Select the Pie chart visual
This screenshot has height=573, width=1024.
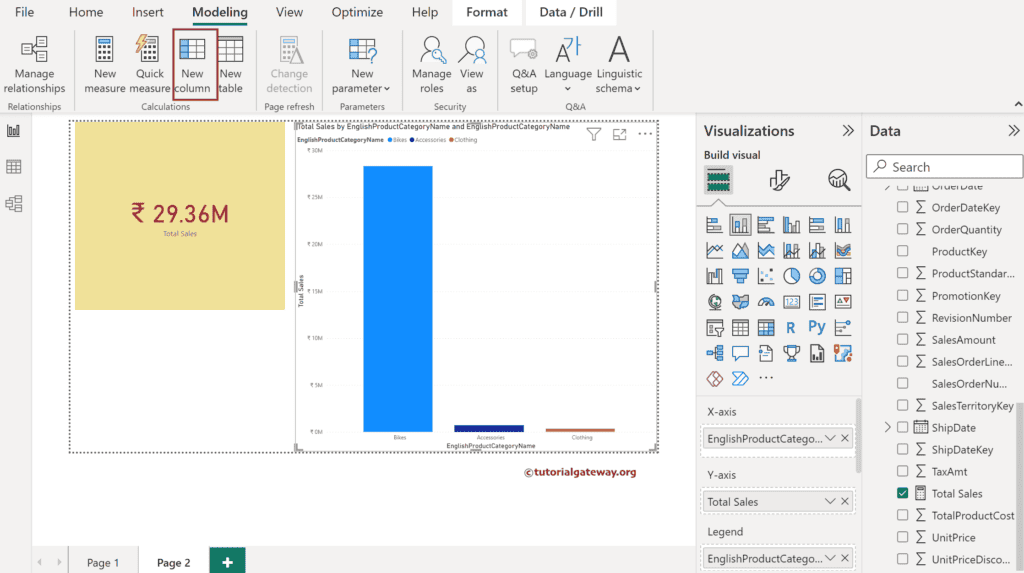[792, 276]
